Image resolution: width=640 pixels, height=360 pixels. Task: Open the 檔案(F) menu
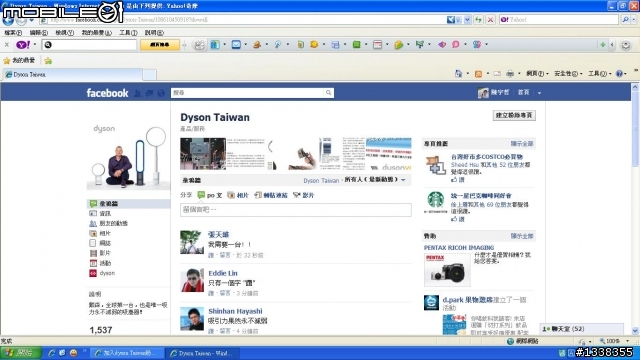point(13,33)
